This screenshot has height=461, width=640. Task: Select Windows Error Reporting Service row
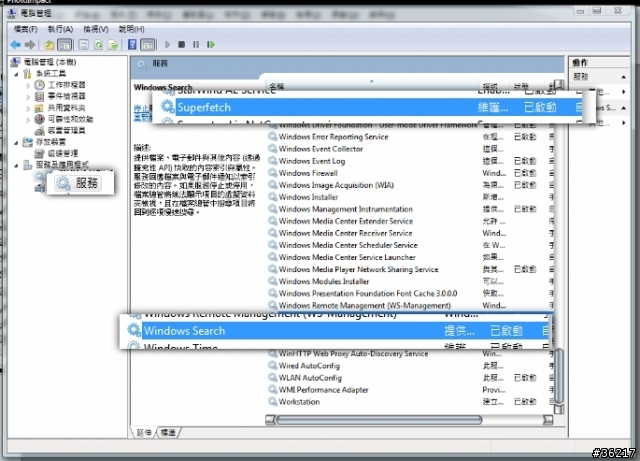(410, 137)
